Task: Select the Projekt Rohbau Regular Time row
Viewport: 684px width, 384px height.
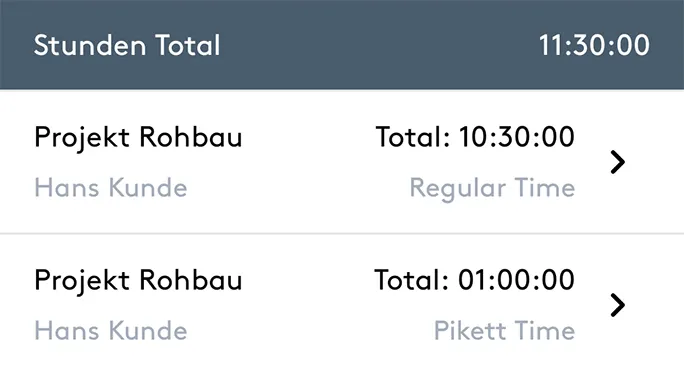Action: pyautogui.click(x=342, y=162)
